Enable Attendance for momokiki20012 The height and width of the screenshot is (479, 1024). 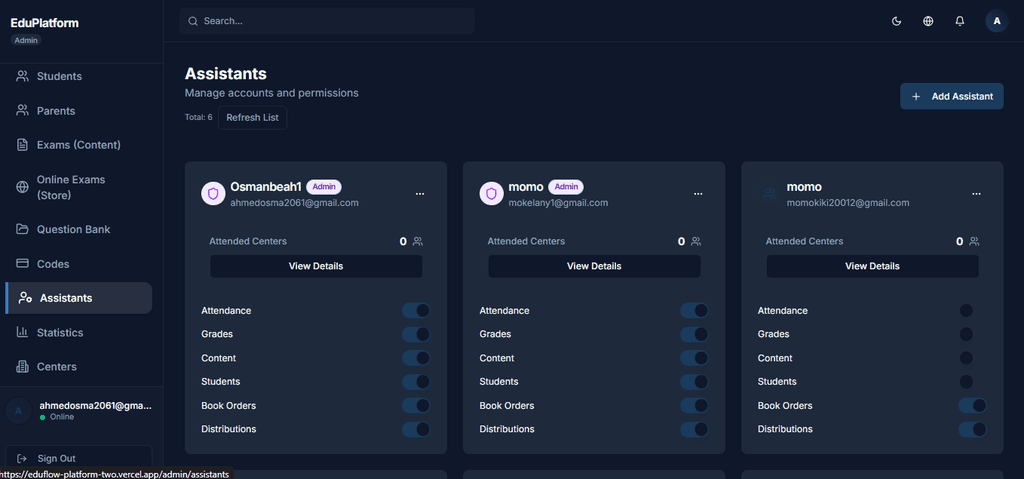click(972, 310)
